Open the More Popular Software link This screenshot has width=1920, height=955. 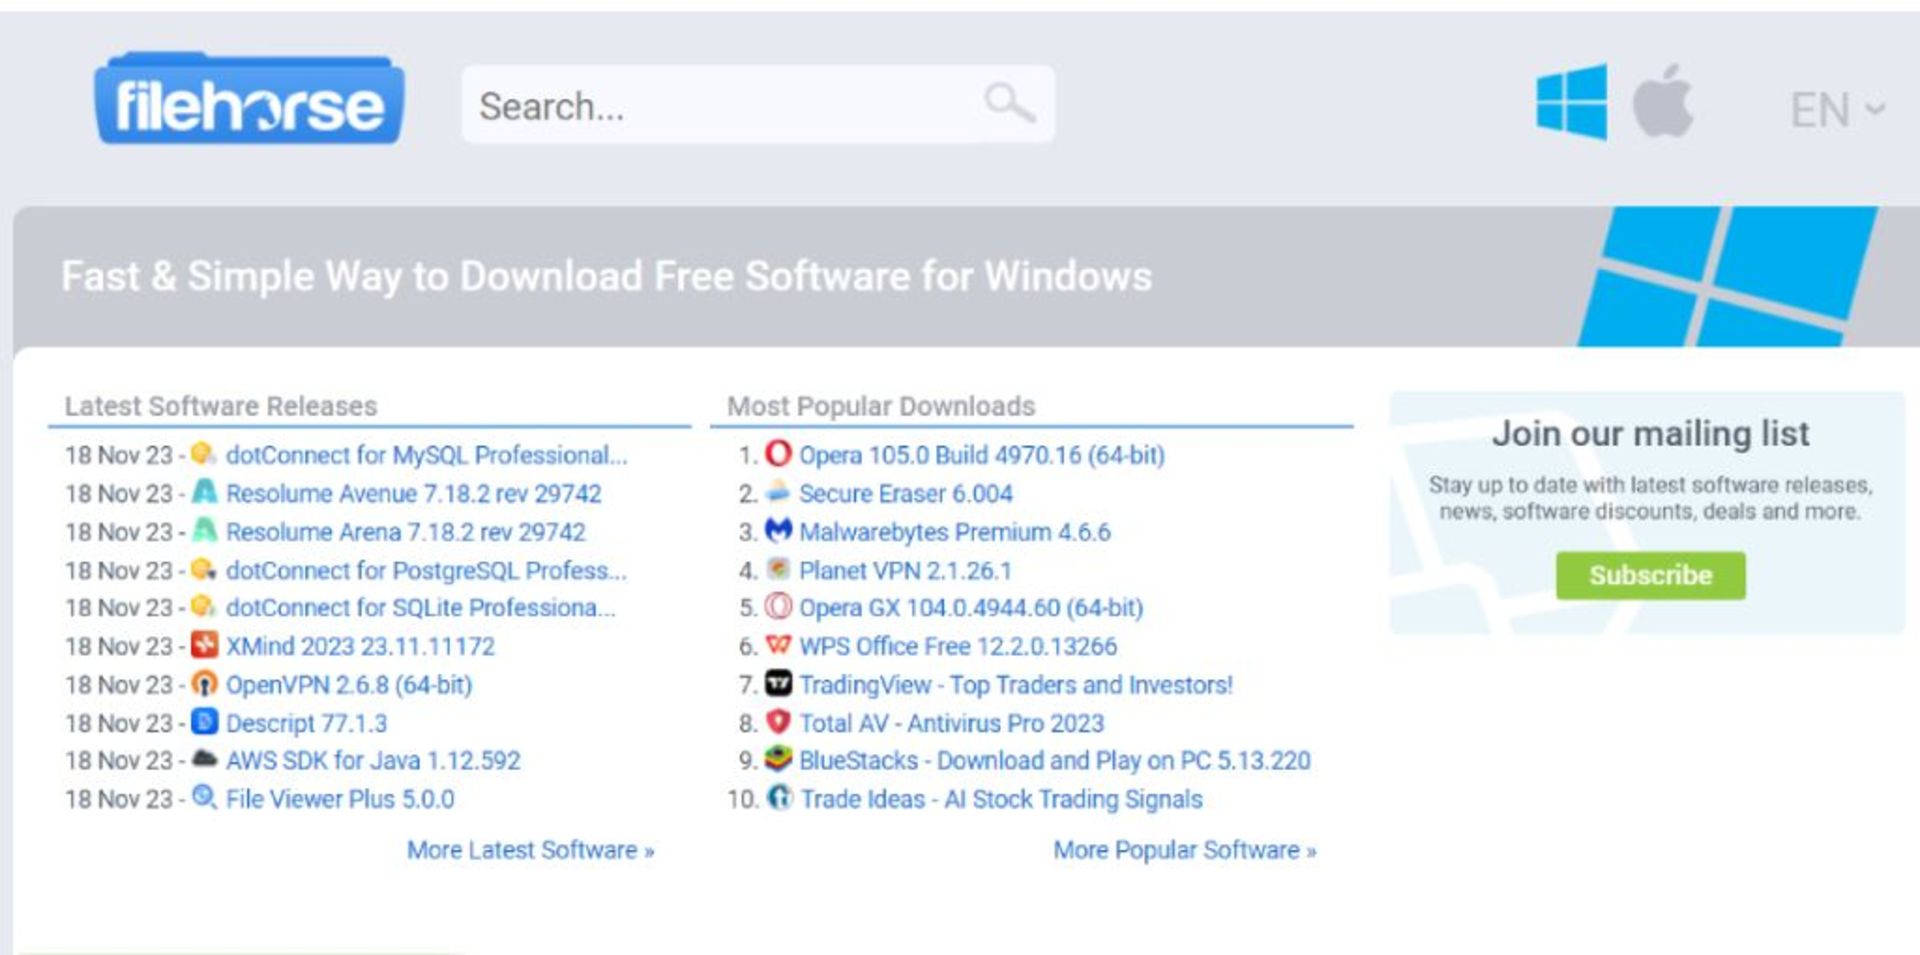click(1185, 850)
